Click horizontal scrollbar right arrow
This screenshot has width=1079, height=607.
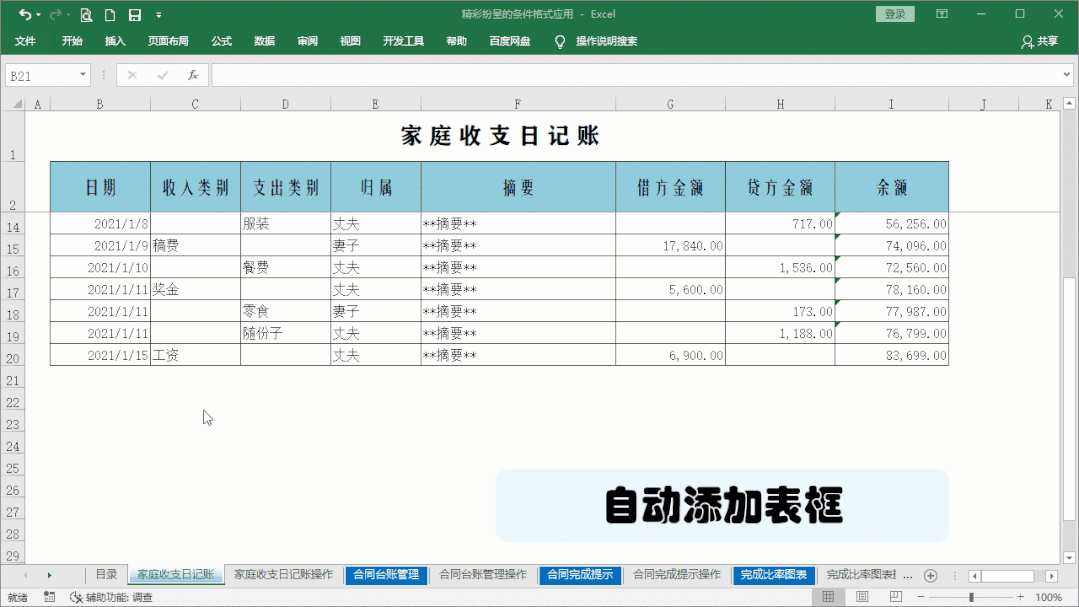point(1051,576)
